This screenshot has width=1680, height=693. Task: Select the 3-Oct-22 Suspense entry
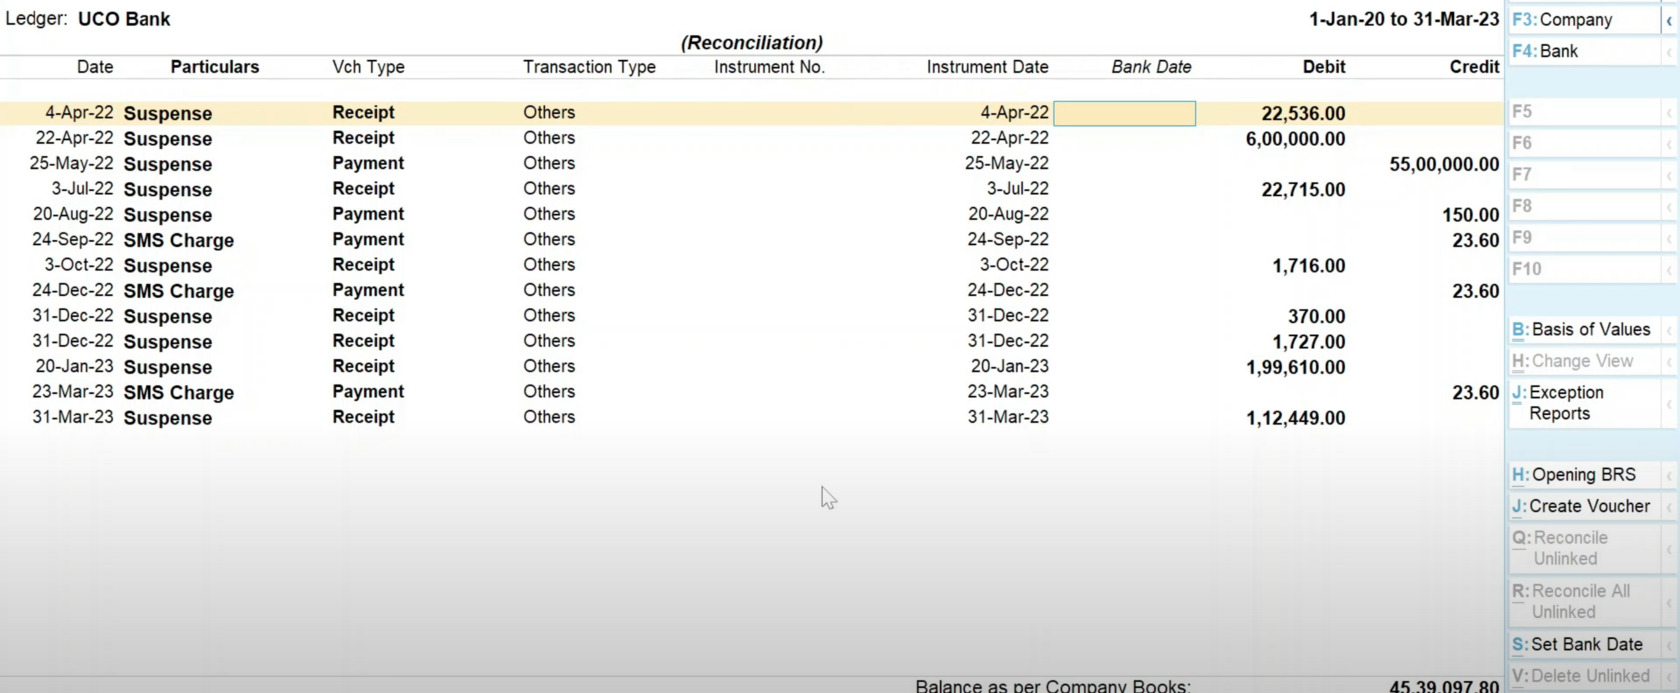coord(750,265)
